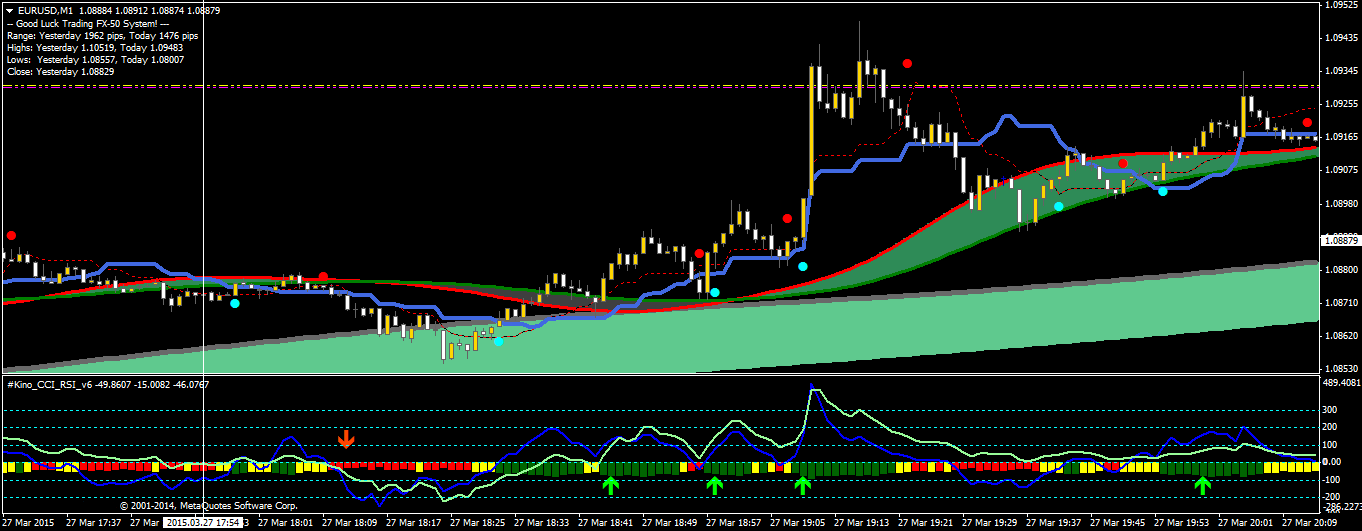Select the rightmost red dot near 20:09

(x=1307, y=122)
